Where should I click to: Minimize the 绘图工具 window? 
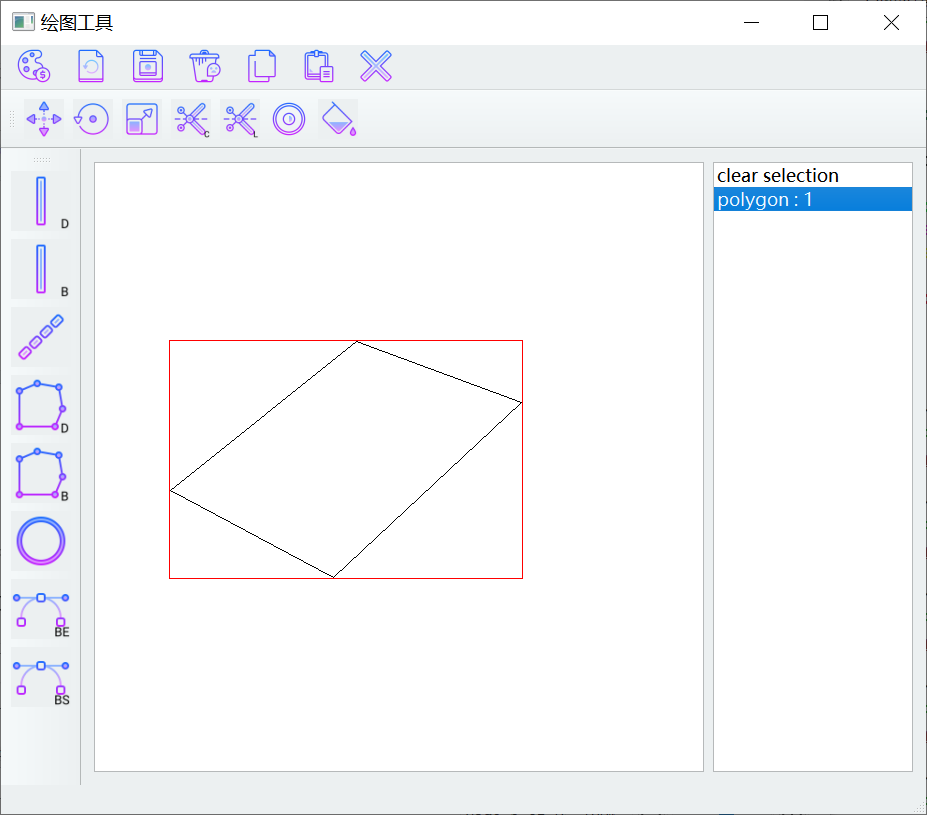coord(751,22)
